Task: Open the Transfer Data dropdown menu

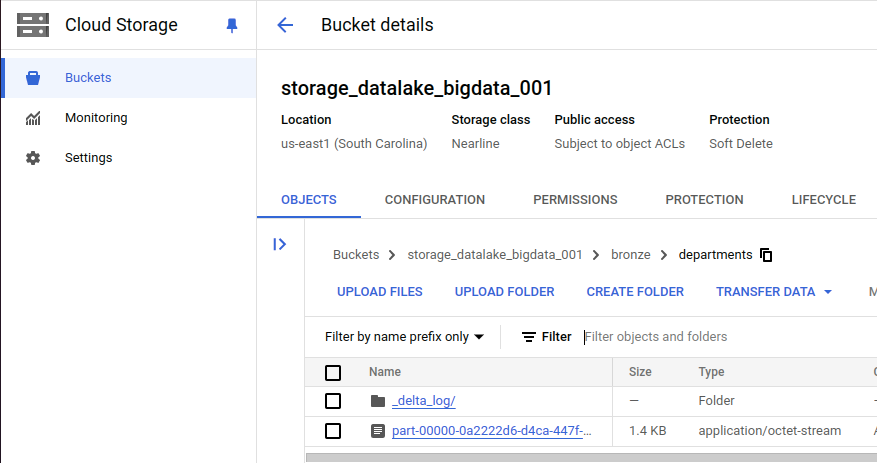Action: coord(774,292)
